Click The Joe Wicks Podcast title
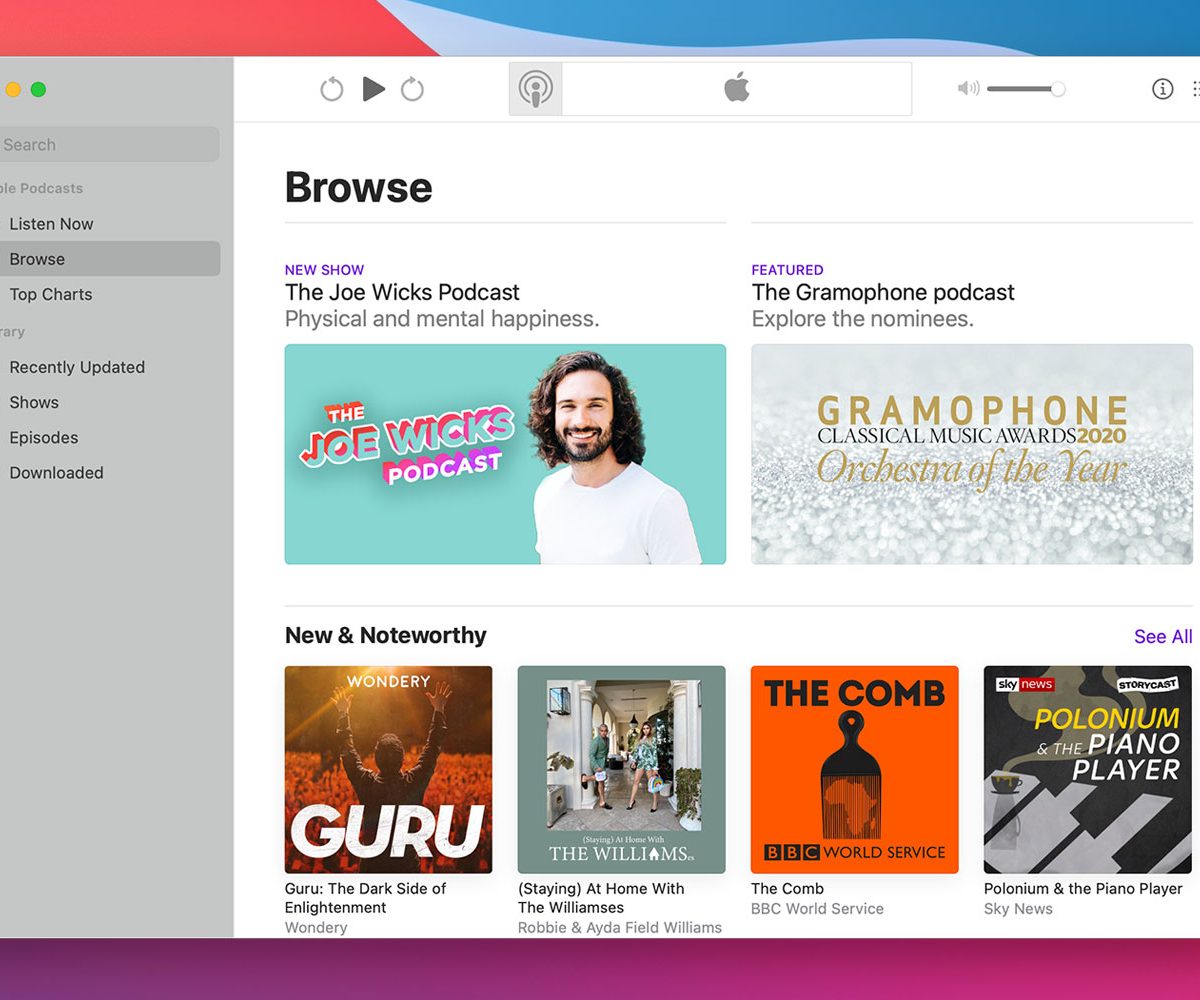1200x1000 pixels. pos(402,292)
